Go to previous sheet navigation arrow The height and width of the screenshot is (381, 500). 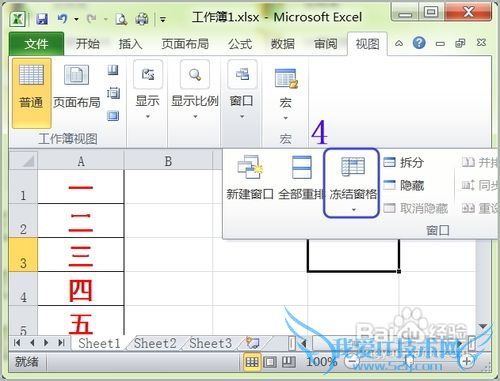coord(32,342)
